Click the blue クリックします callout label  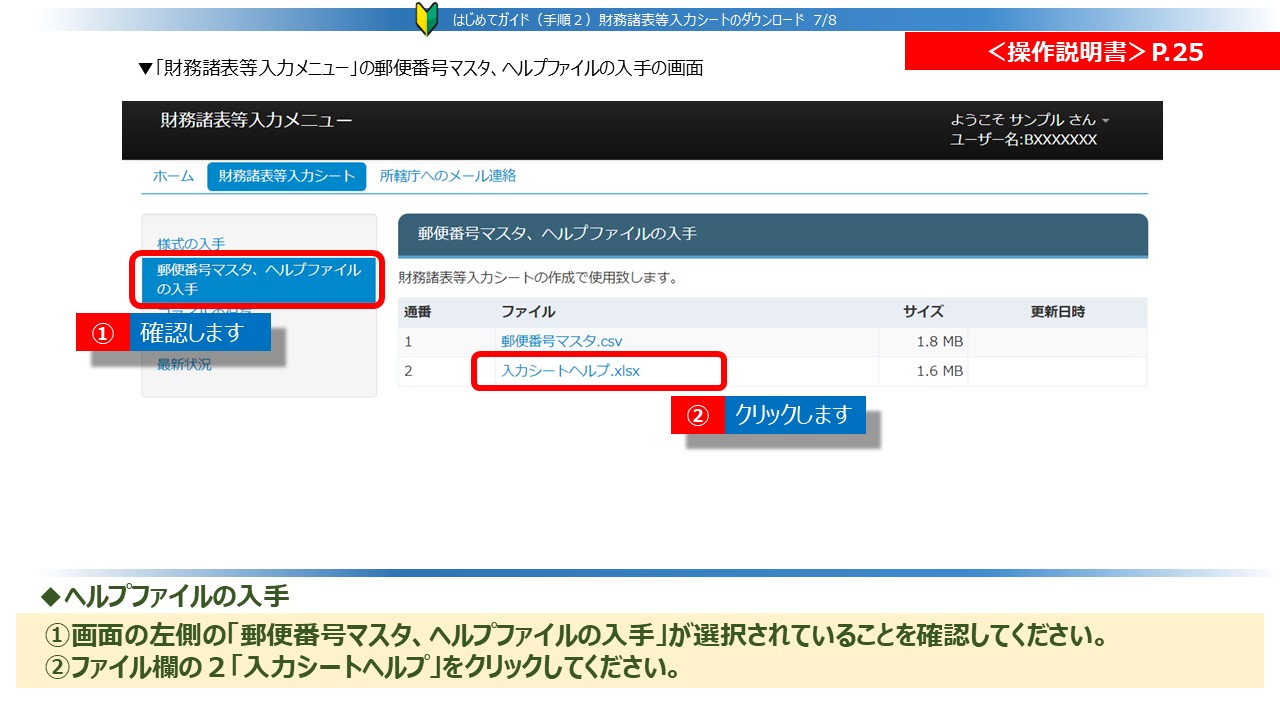tap(794, 415)
